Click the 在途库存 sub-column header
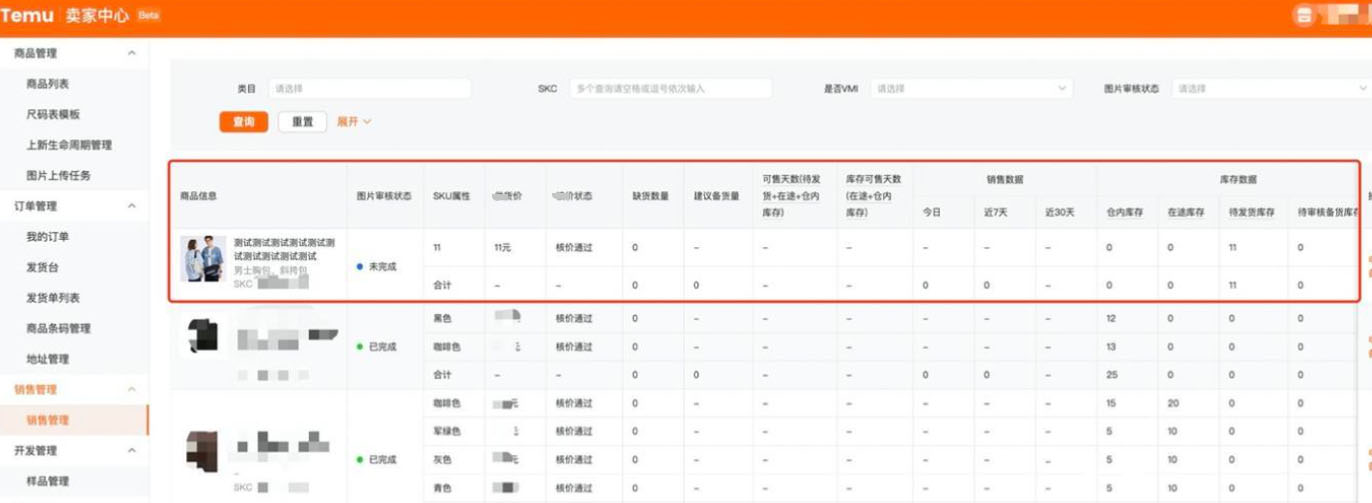Screen dimensions: 1372x503 click(1186, 213)
